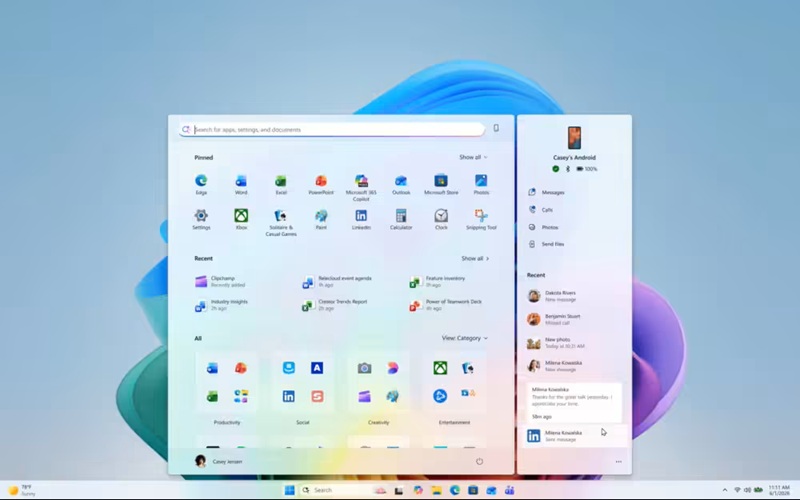
Task: Open Microsoft 365 Copilot
Action: coord(361,187)
